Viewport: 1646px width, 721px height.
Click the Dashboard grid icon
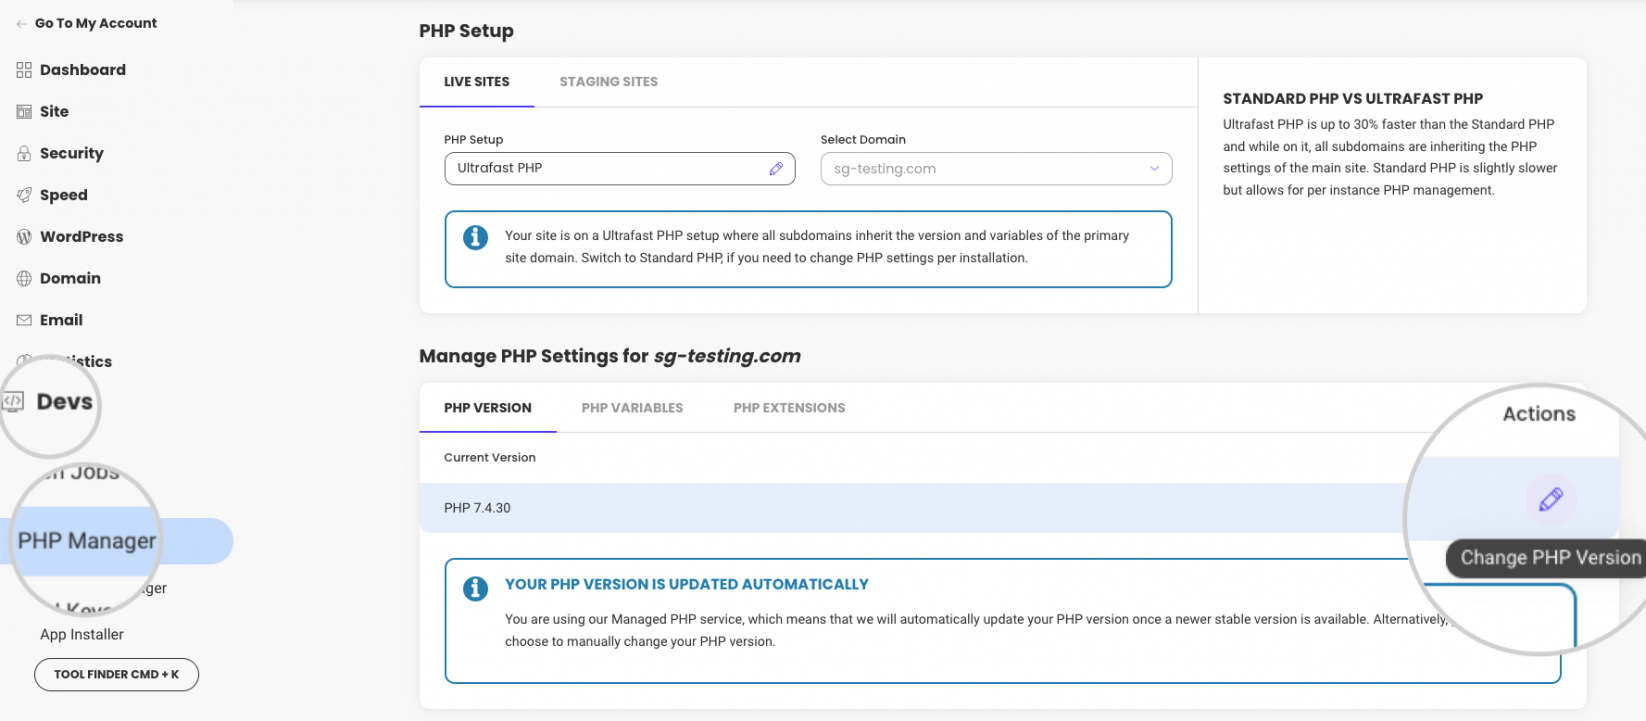[24, 70]
